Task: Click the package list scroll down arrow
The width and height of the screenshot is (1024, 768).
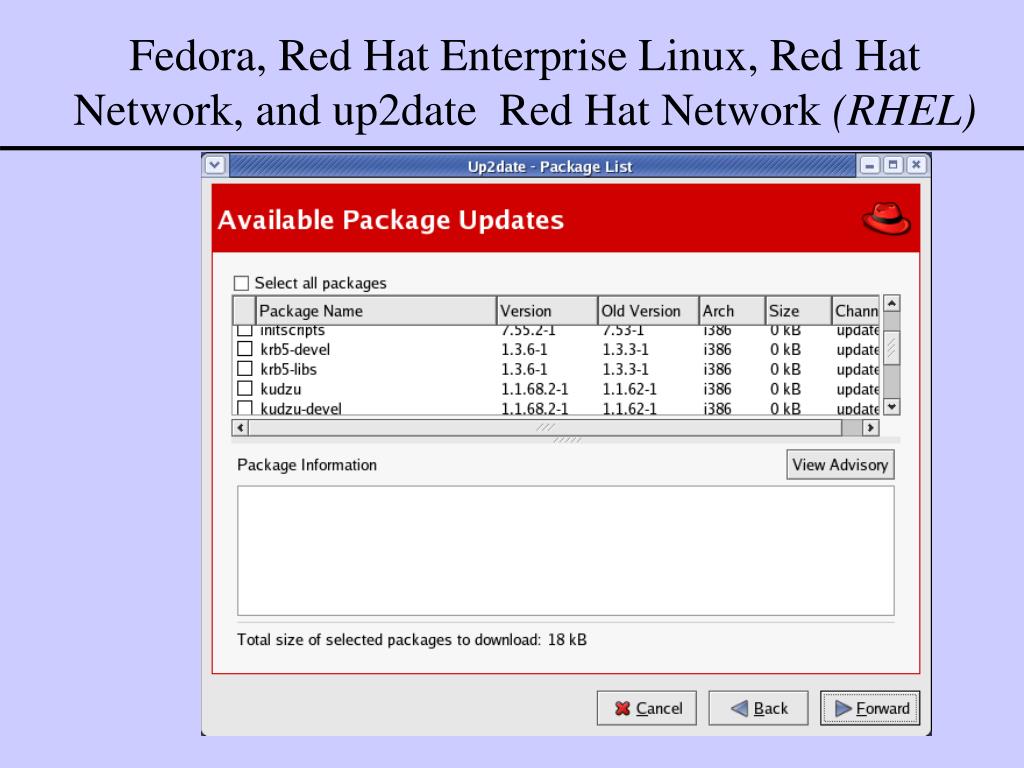Action: pos(892,406)
